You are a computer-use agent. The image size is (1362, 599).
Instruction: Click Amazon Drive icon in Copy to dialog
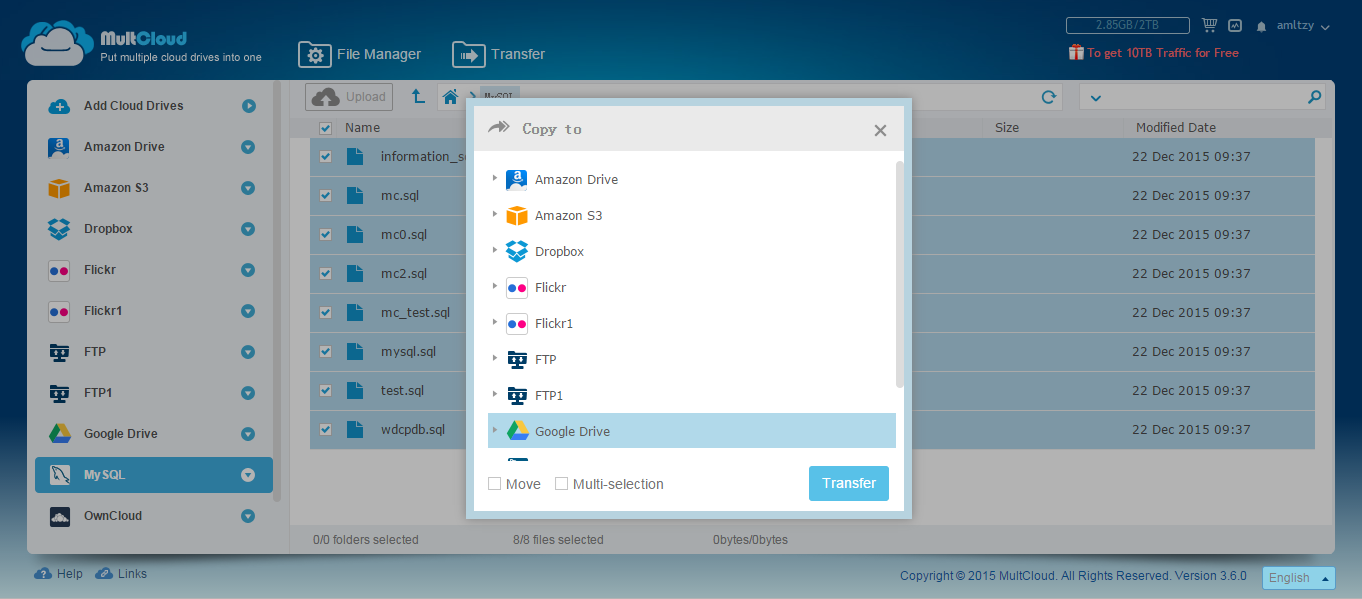pos(516,180)
